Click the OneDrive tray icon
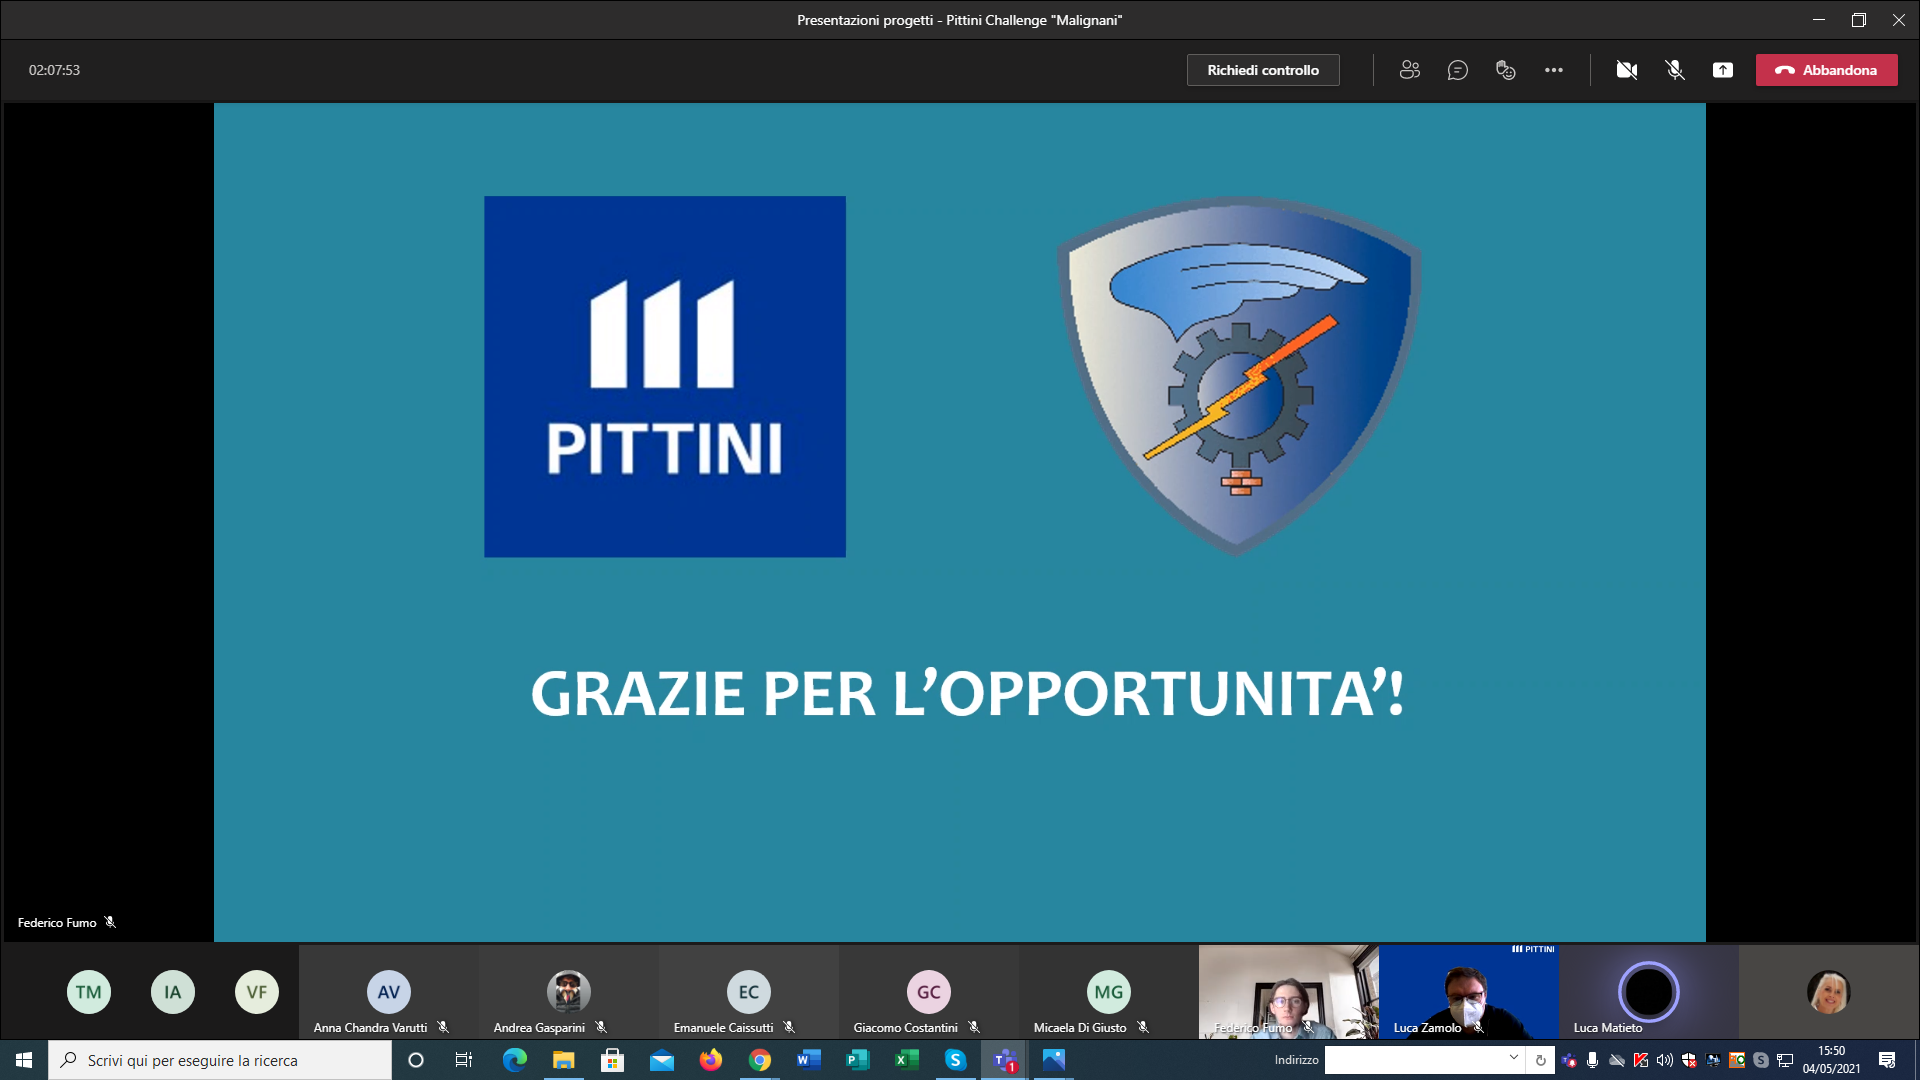 pyautogui.click(x=1617, y=1060)
